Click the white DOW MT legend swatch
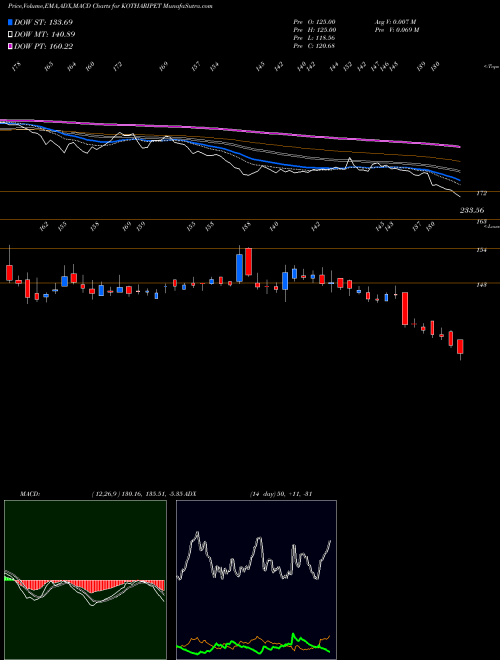 click(10, 35)
